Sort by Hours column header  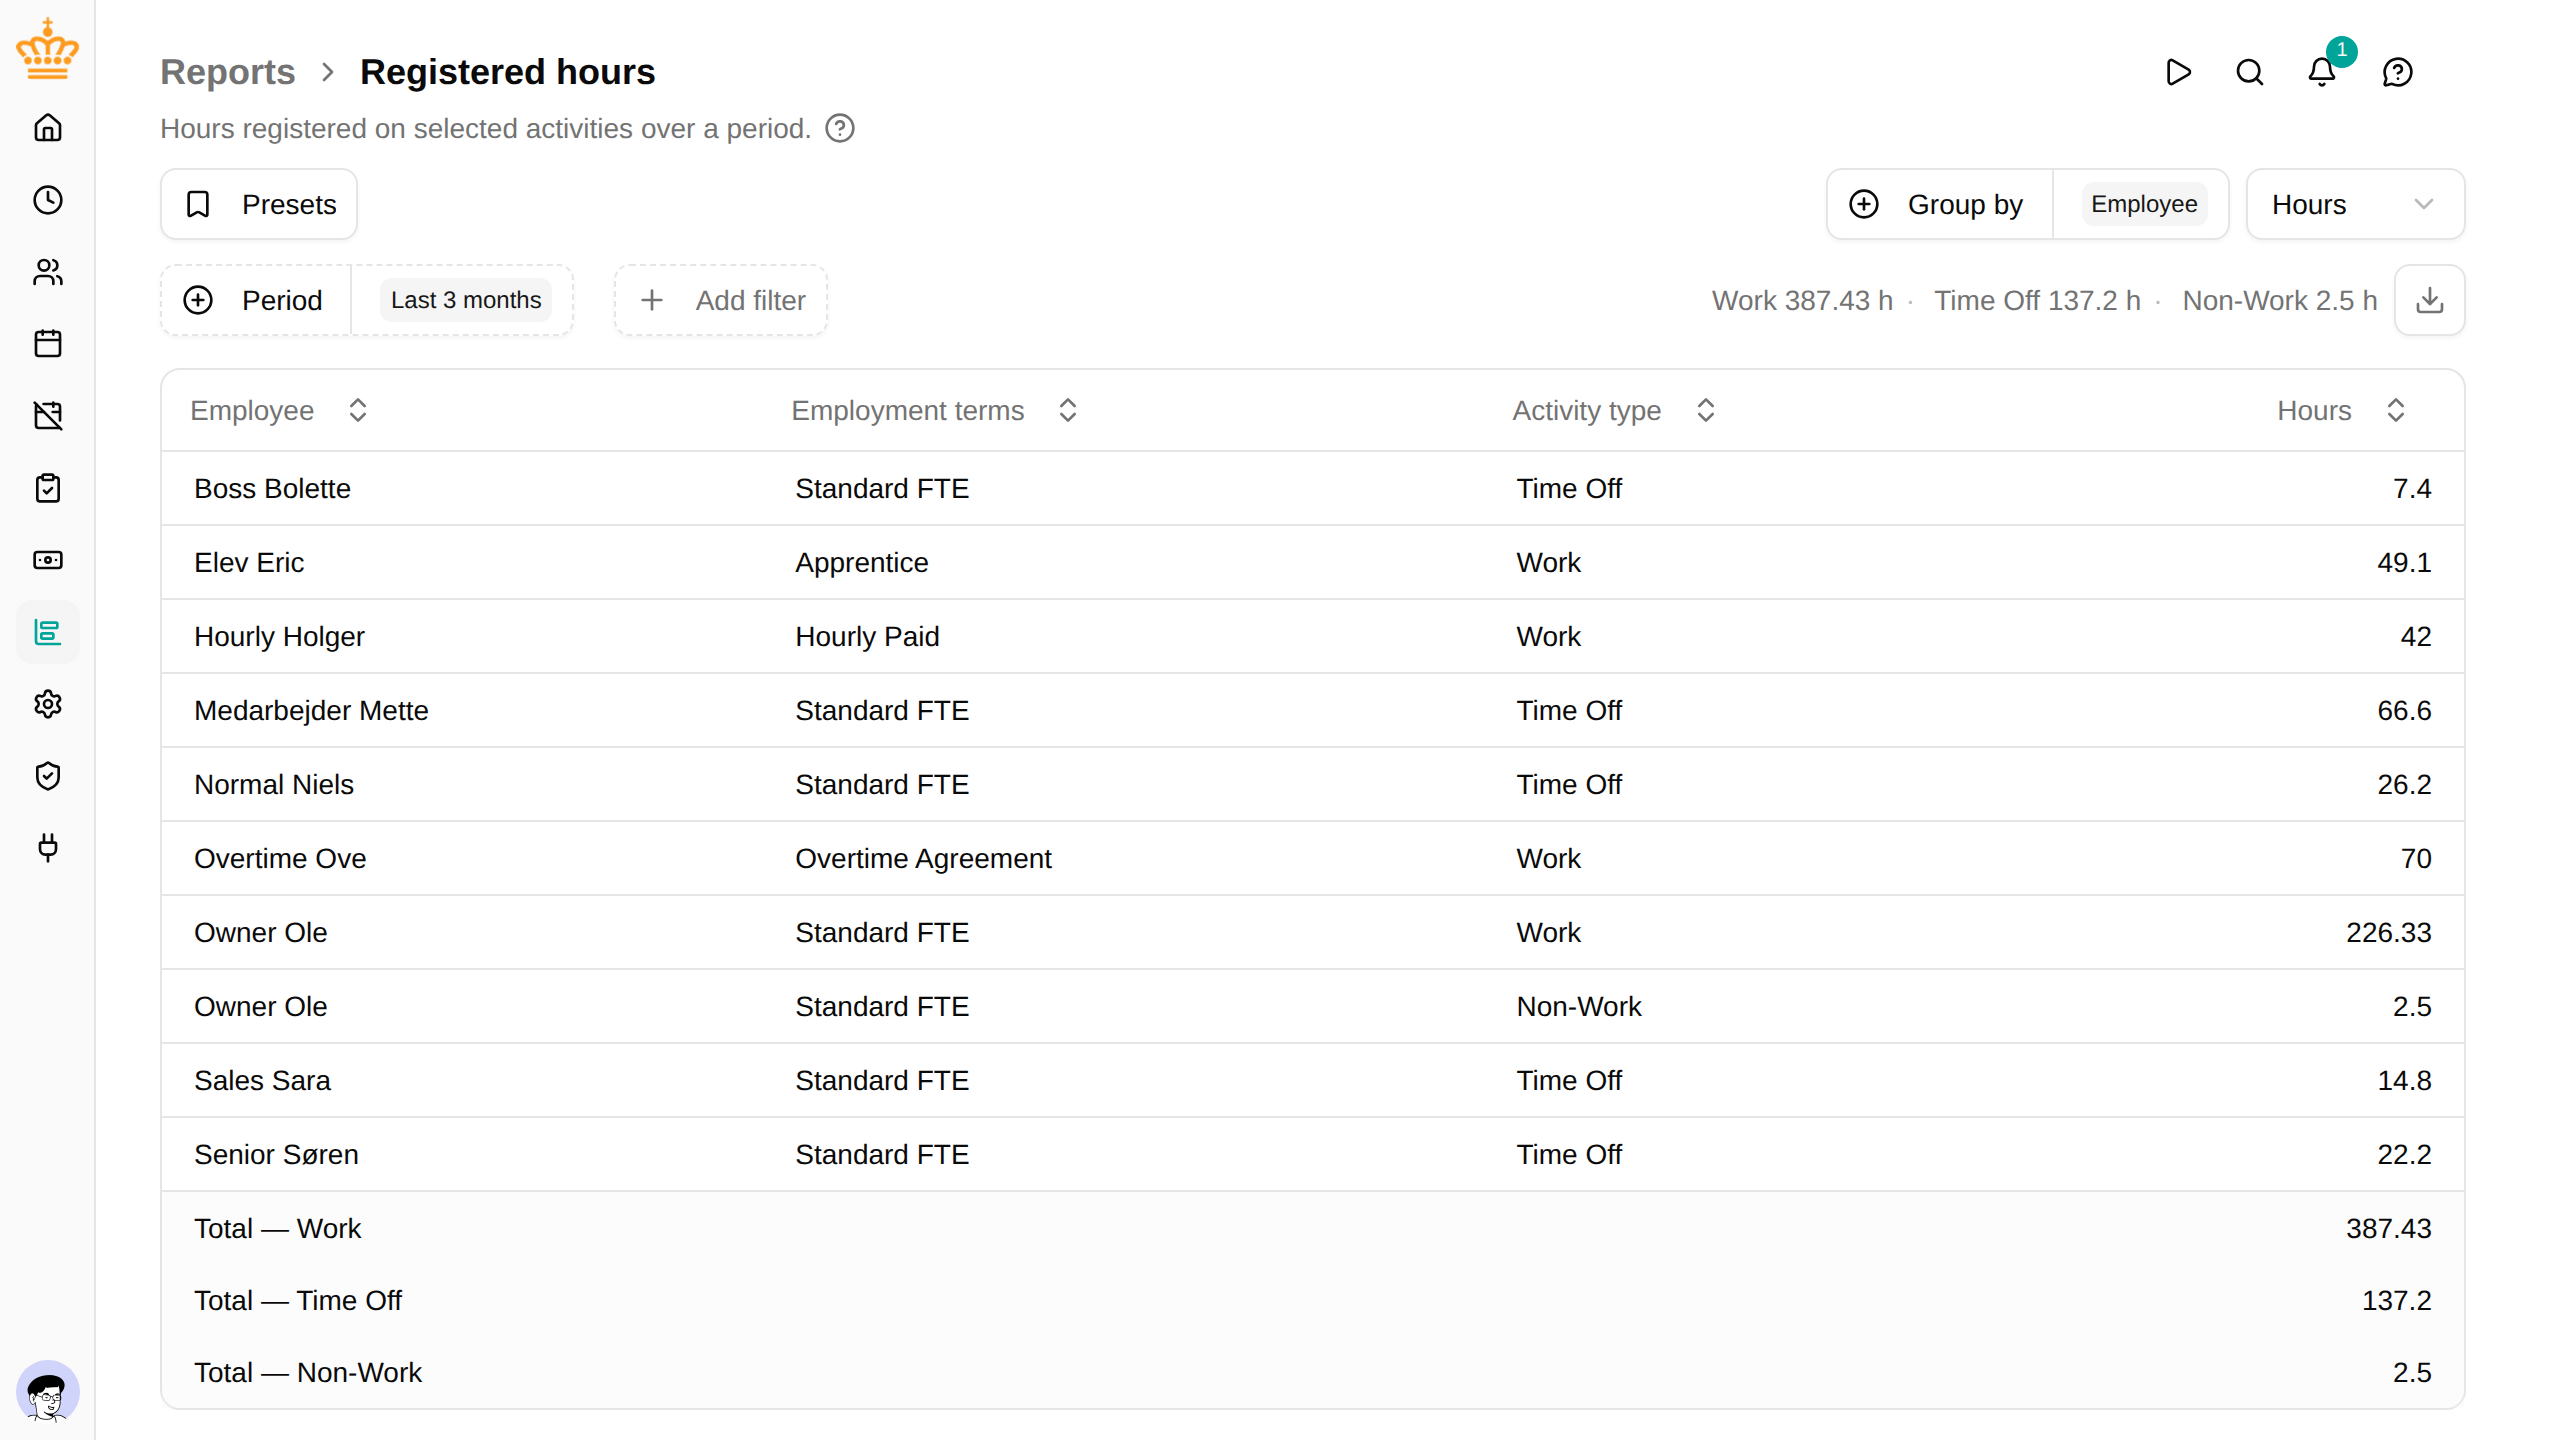2341,411
